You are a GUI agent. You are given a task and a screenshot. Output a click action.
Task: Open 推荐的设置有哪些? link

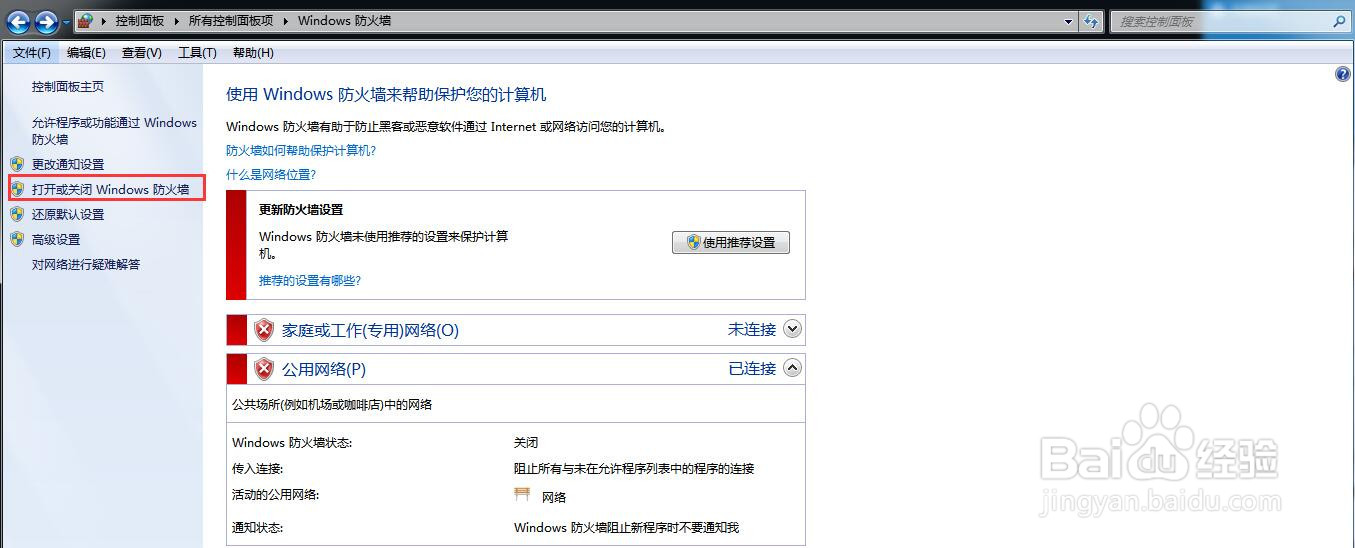pyautogui.click(x=310, y=280)
